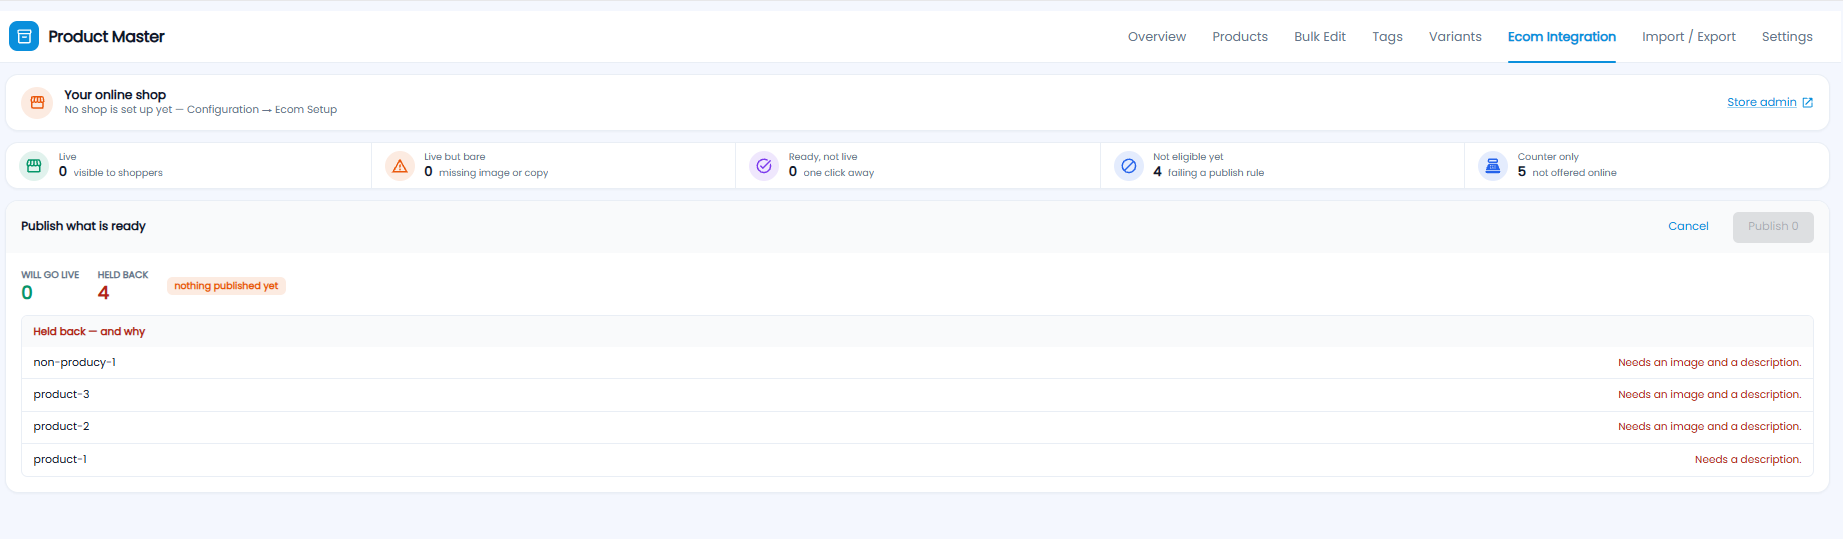The height and width of the screenshot is (539, 1843).
Task: Click the Cancel link
Action: pyautogui.click(x=1688, y=226)
